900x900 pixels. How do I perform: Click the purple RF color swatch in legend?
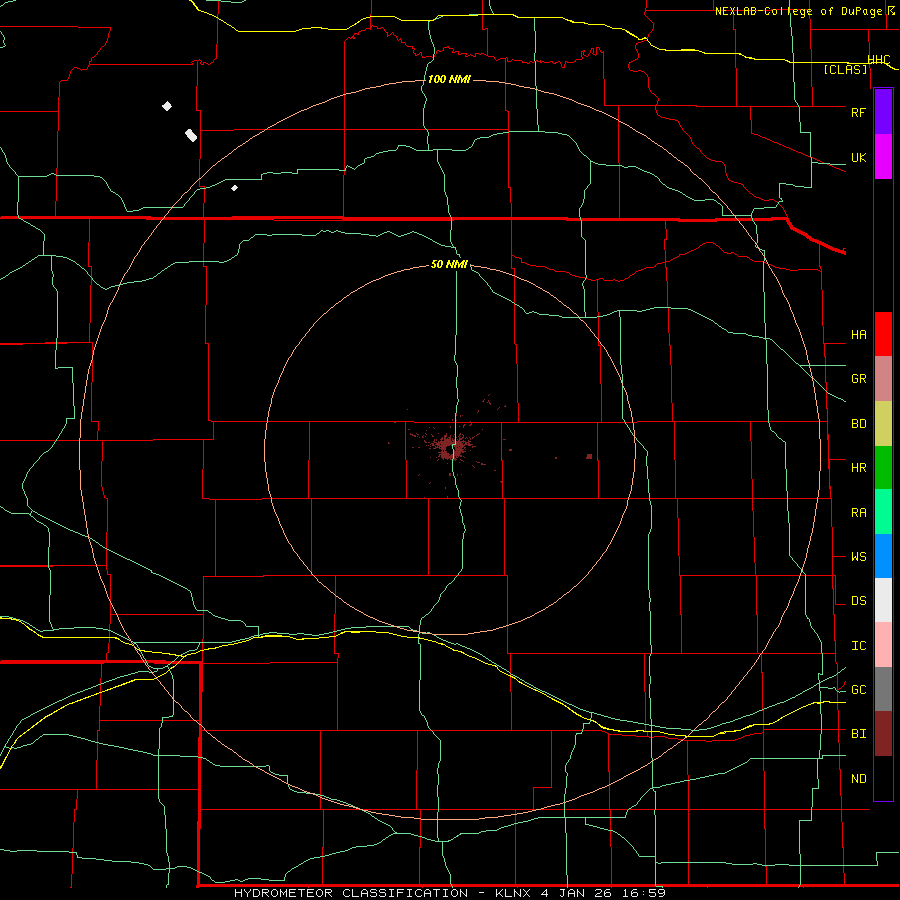tap(883, 112)
